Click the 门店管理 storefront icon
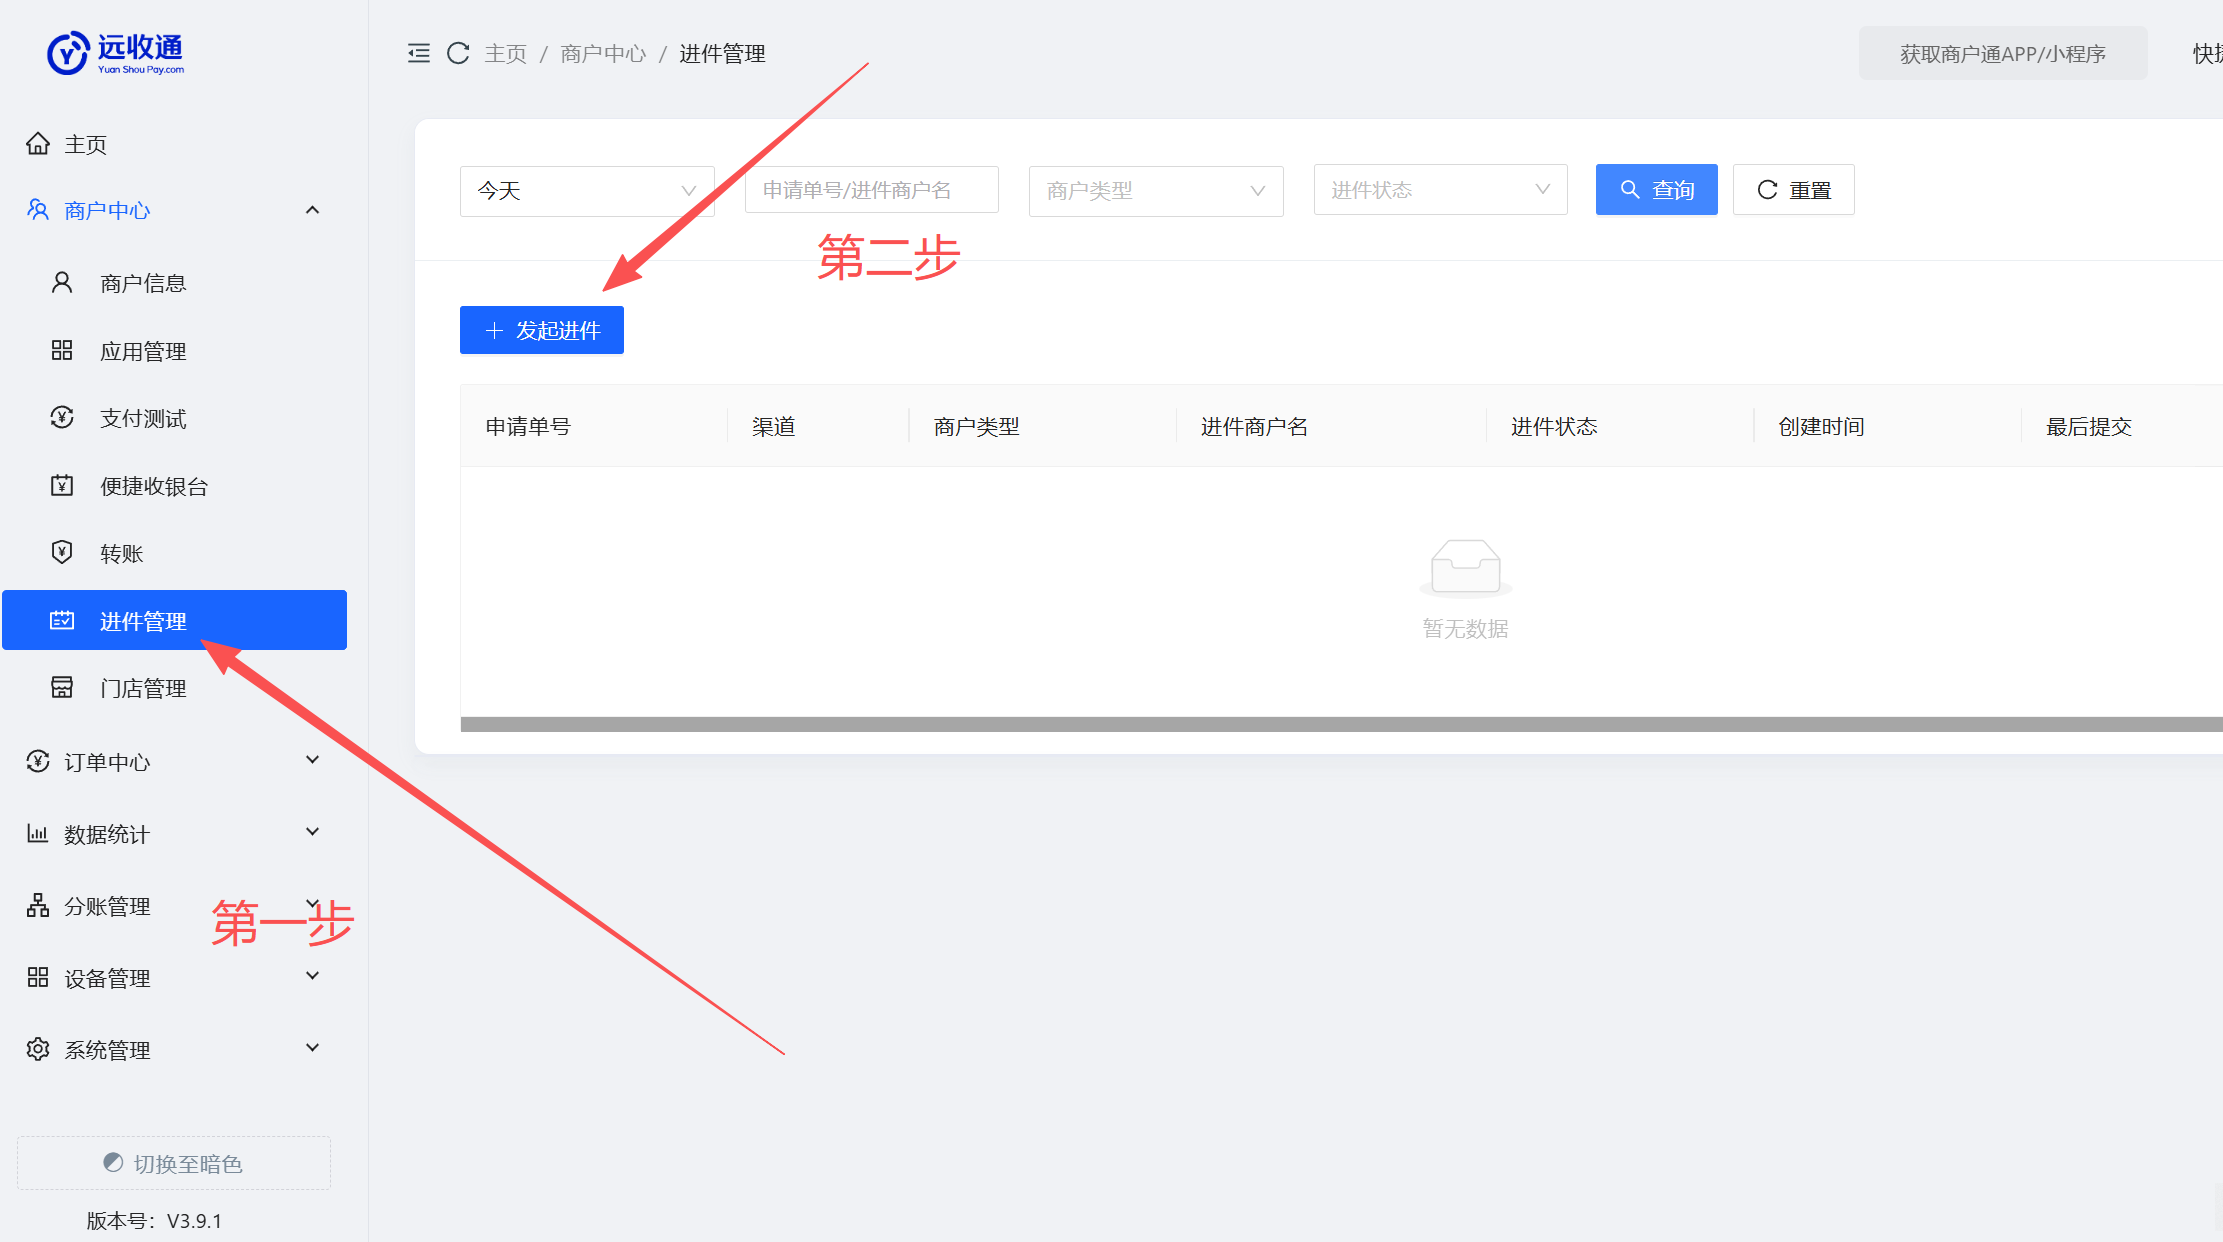This screenshot has height=1242, width=2223. [x=61, y=687]
